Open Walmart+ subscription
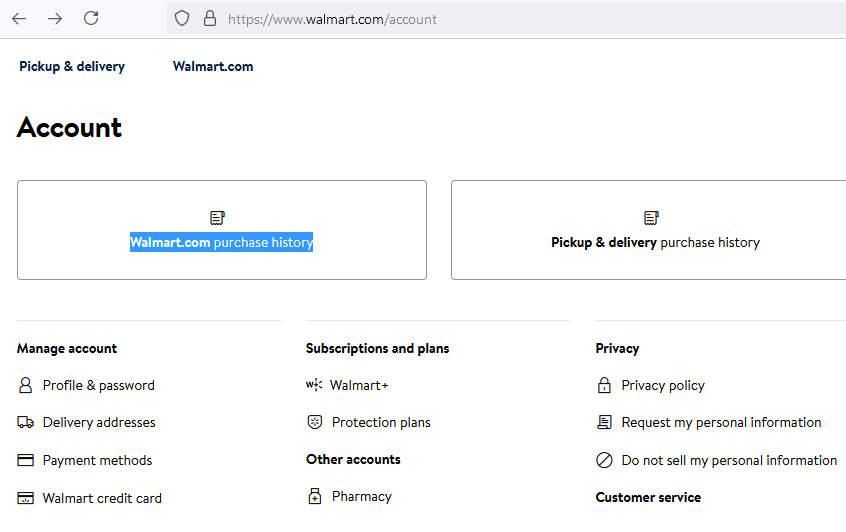Viewport: 846px width, 532px height. (x=359, y=385)
